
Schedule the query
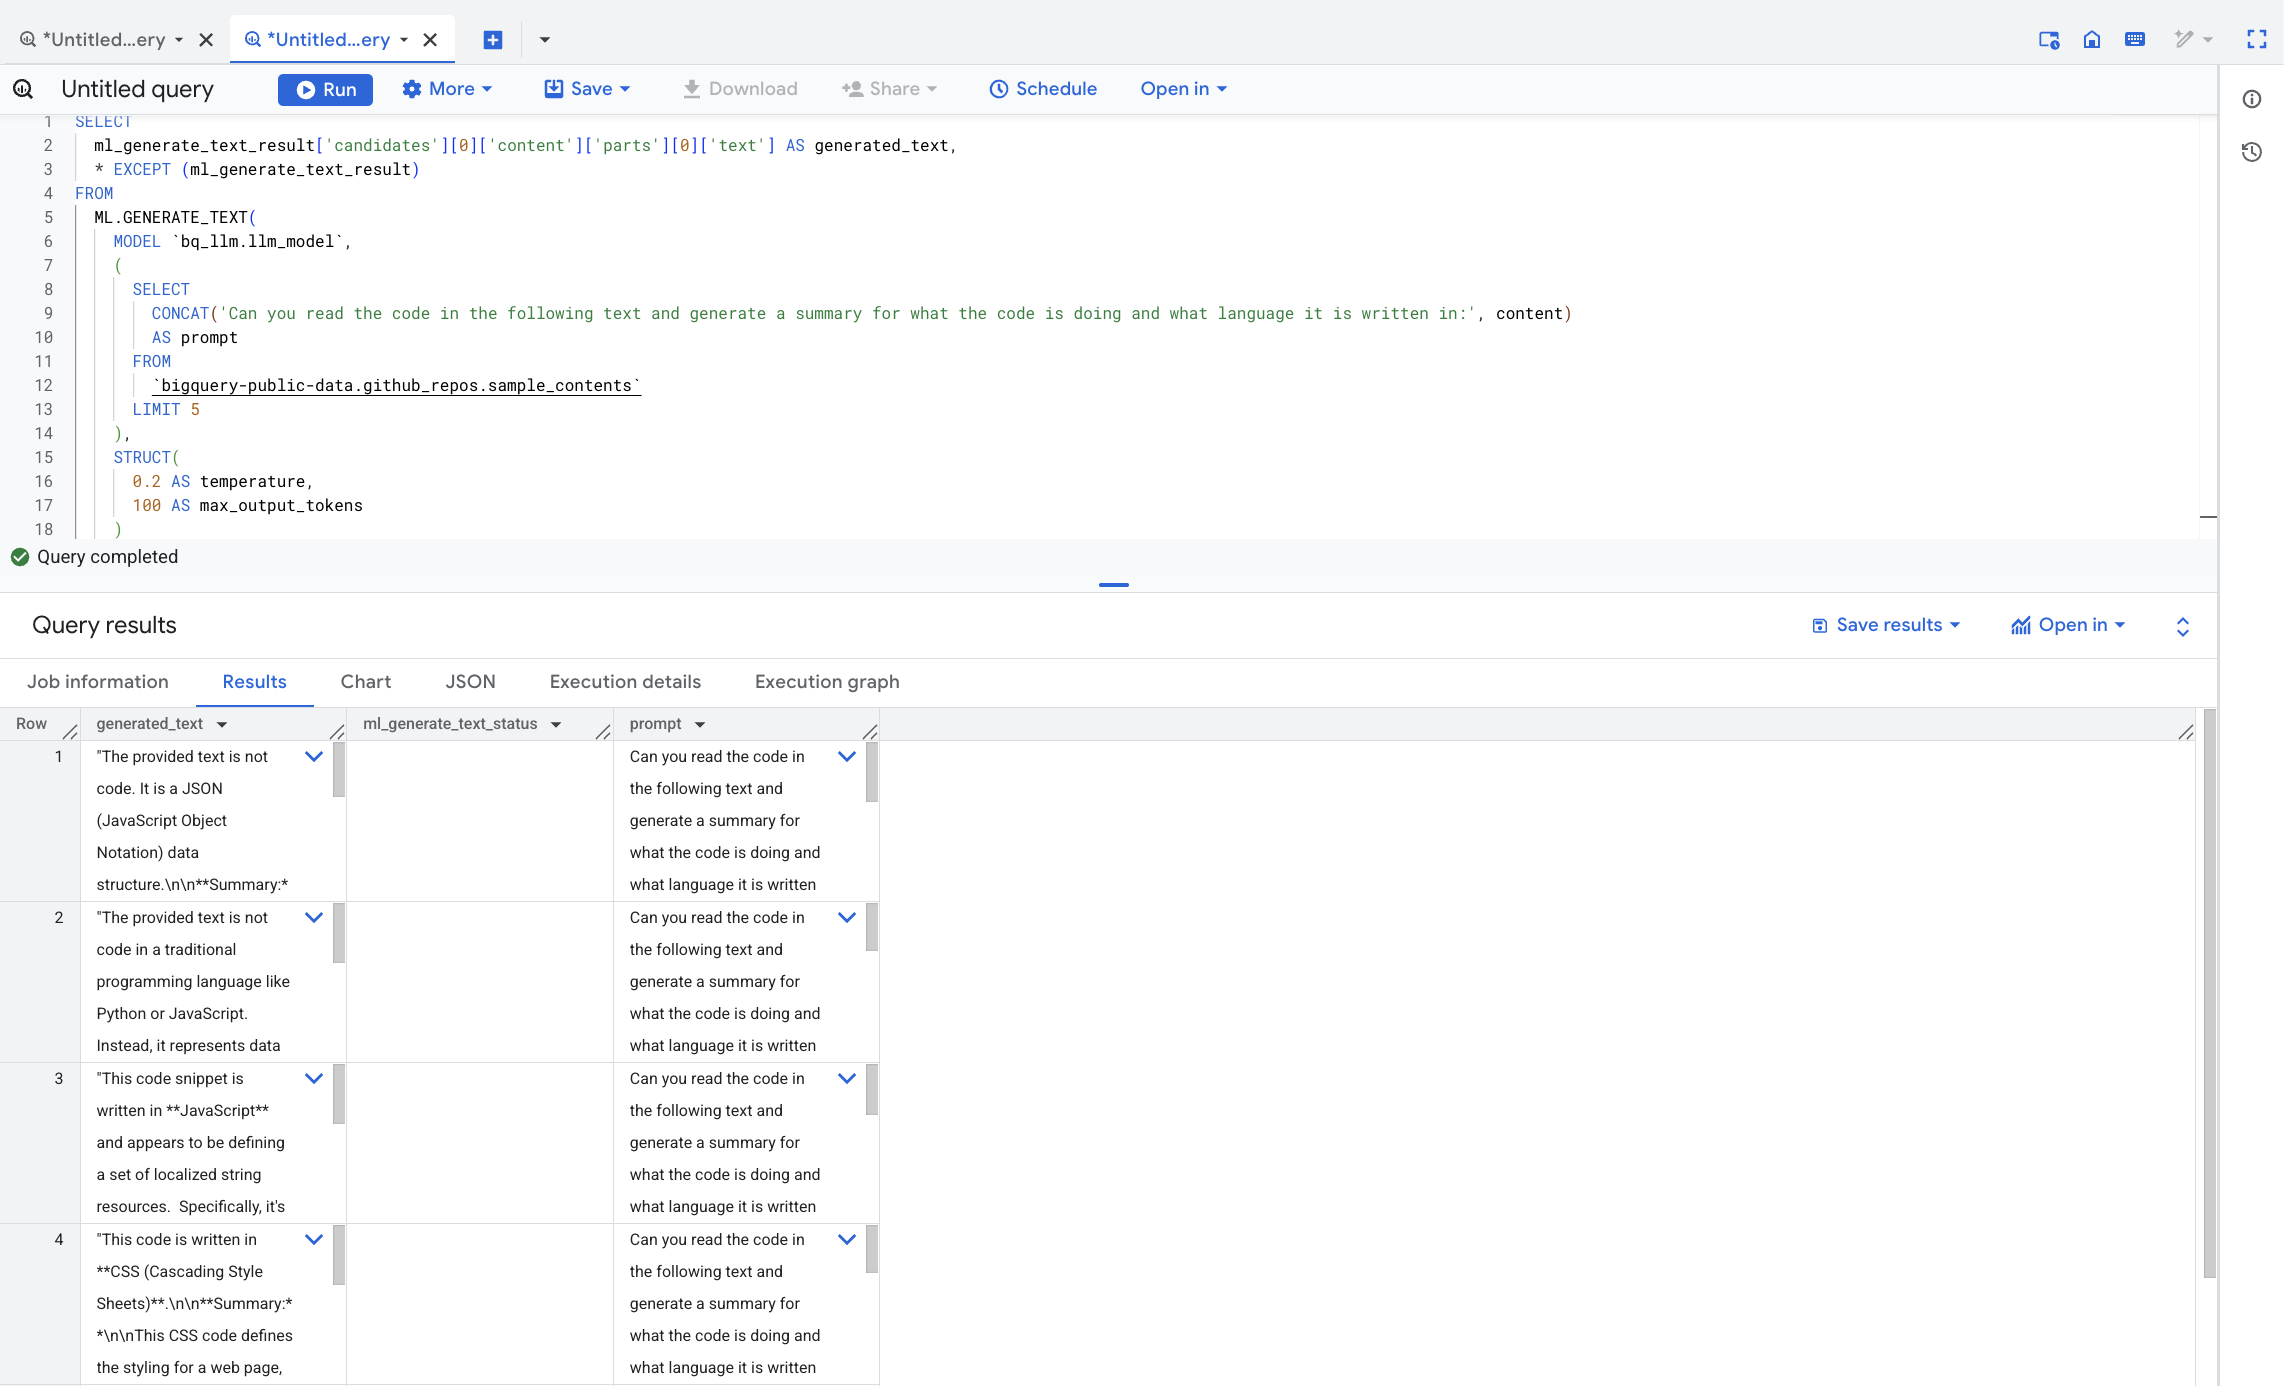1043,89
